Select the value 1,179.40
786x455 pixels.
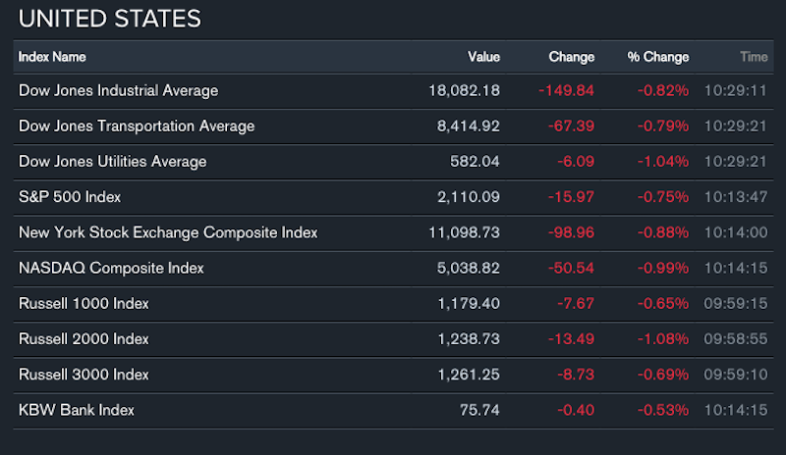(x=468, y=304)
